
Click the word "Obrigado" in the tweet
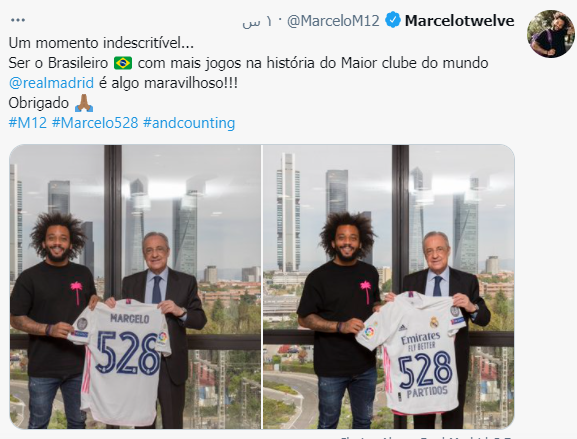tap(39, 103)
